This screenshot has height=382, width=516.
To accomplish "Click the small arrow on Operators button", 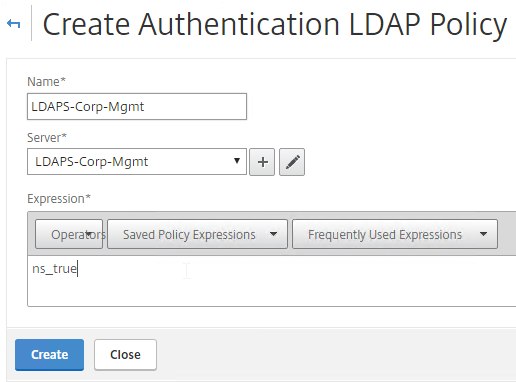I will pos(89,233).
